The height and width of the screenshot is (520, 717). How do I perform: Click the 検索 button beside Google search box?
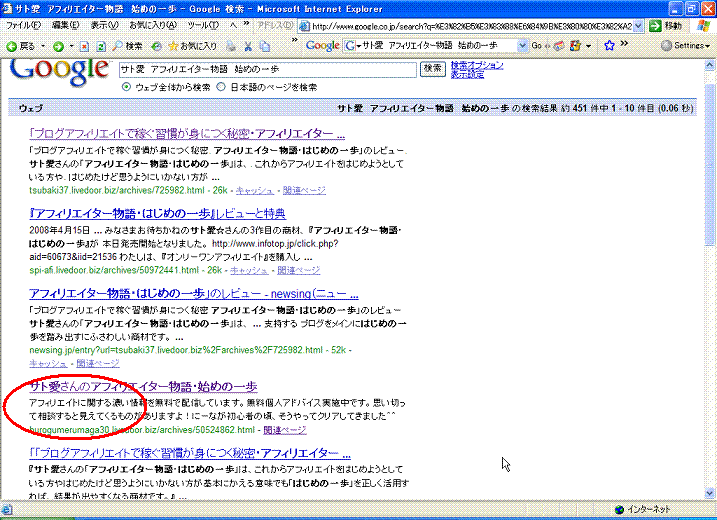(433, 69)
